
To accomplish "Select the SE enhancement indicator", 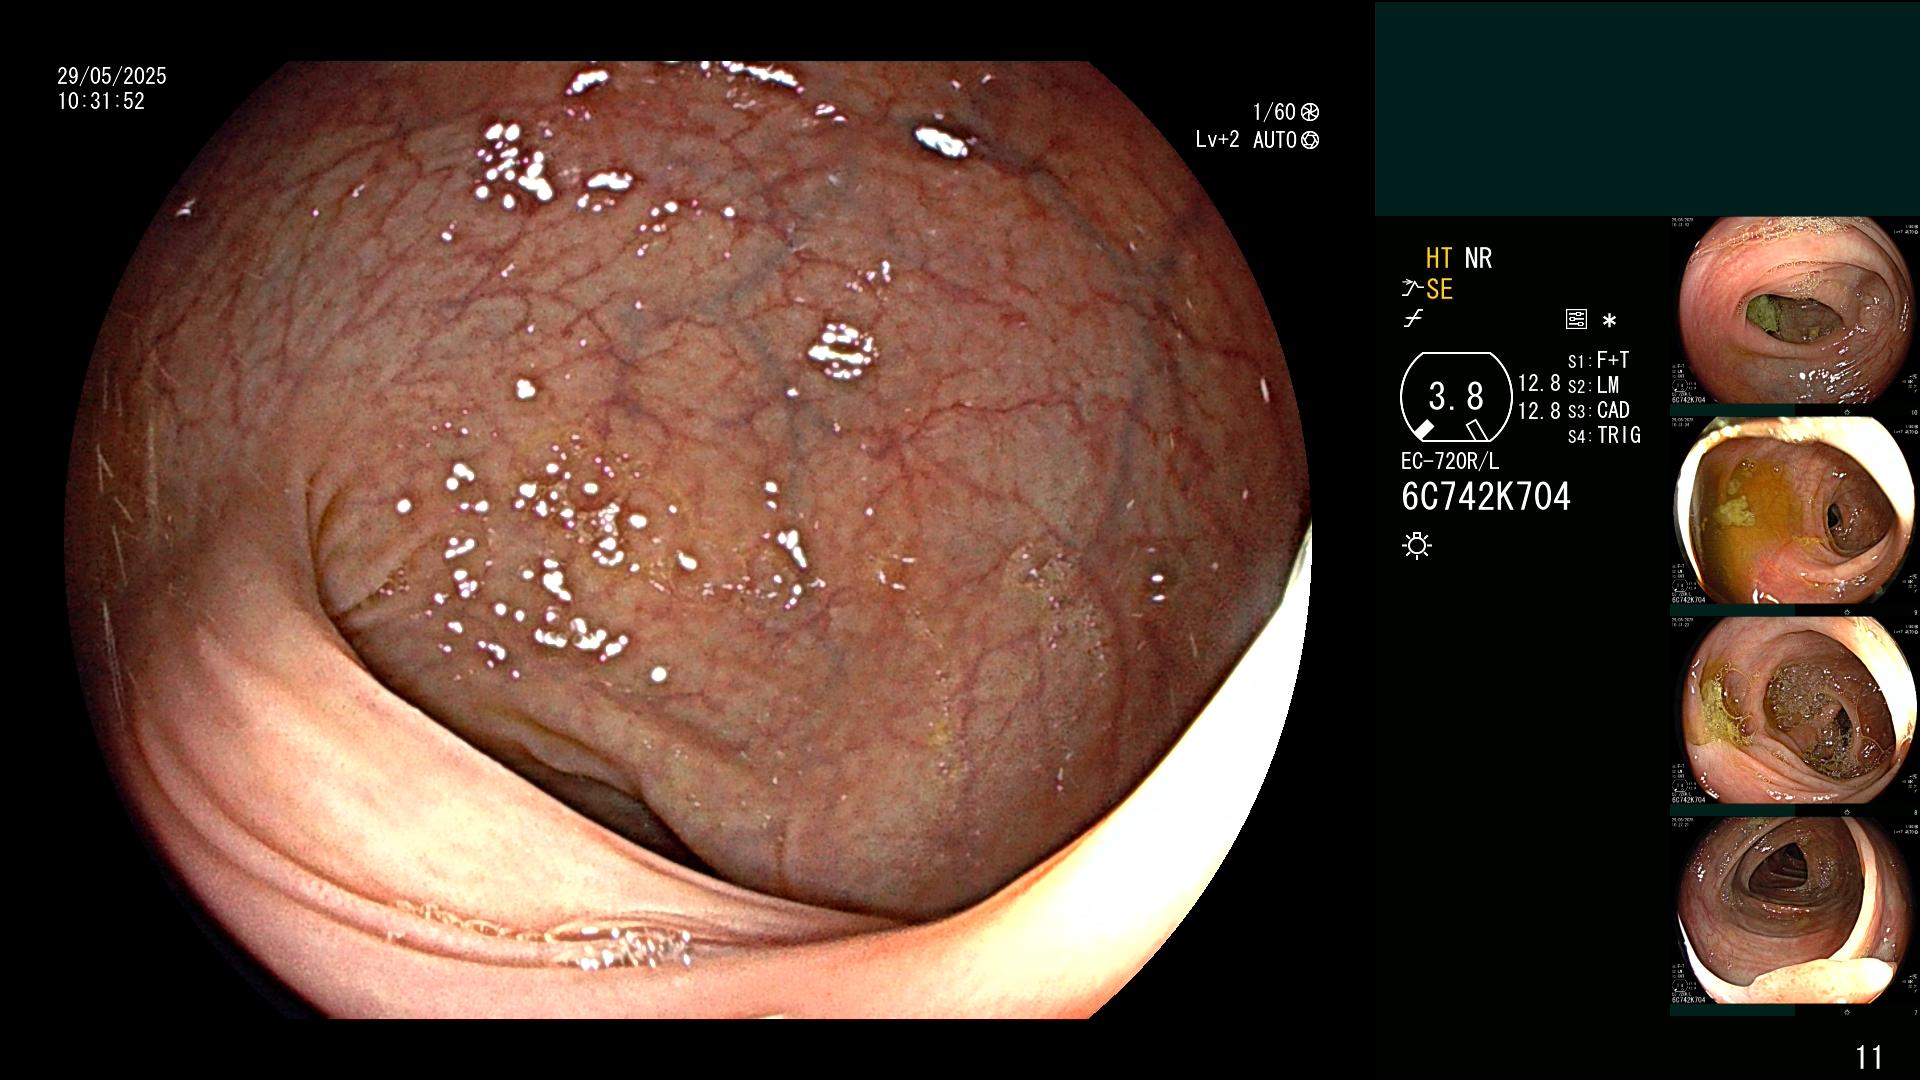I will pos(1439,289).
